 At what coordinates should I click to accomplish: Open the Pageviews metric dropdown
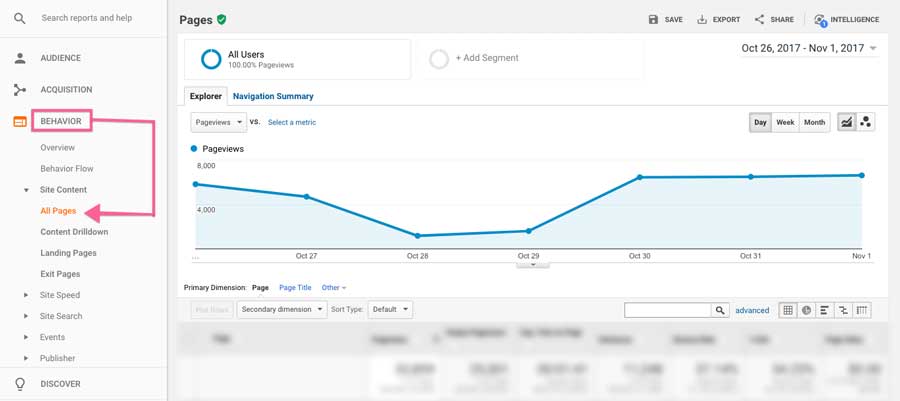(x=218, y=122)
